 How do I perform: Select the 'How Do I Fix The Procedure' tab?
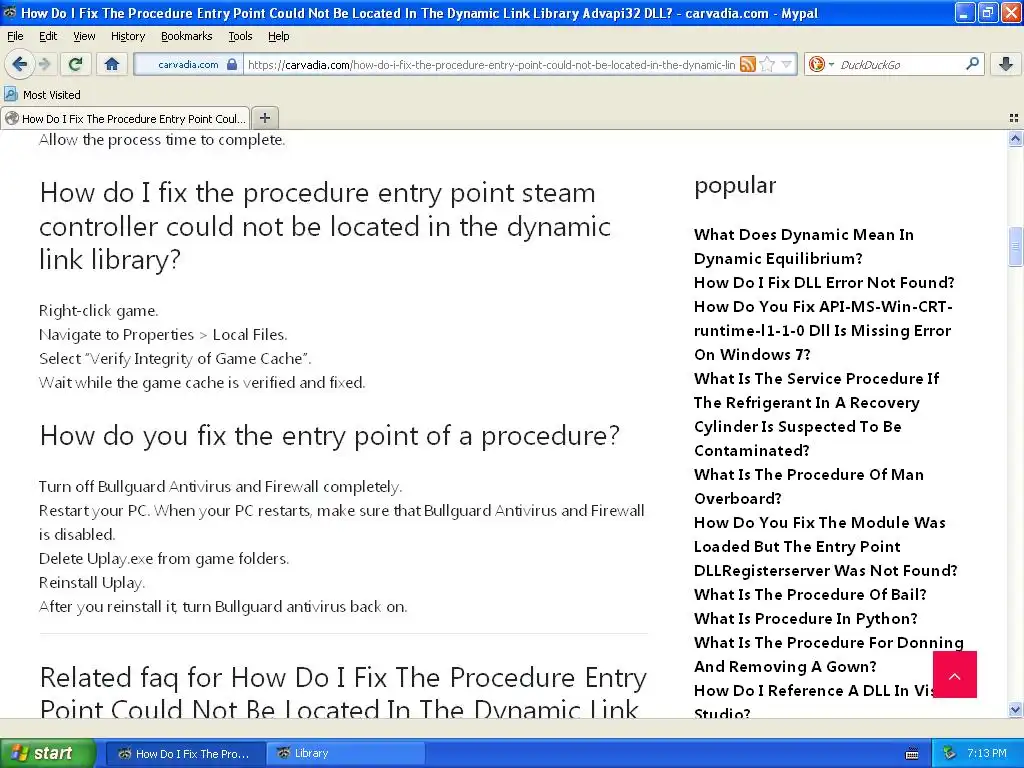125,118
